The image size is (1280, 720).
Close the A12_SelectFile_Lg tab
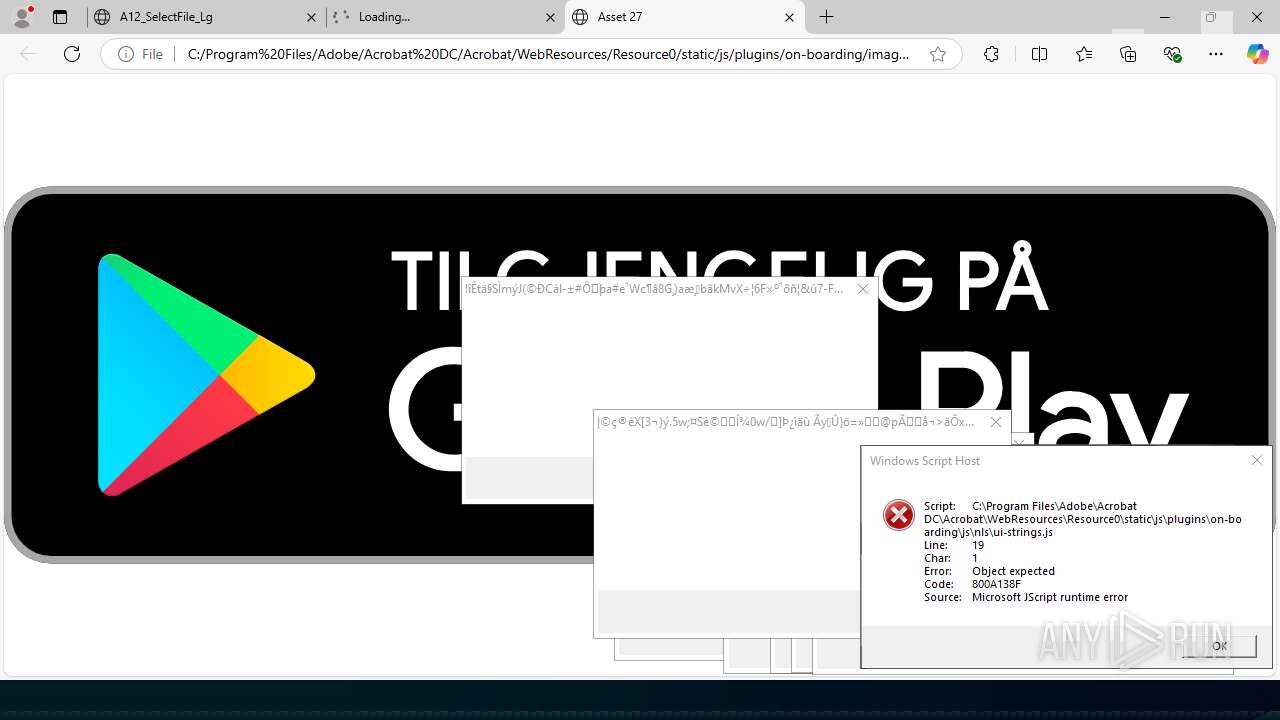point(311,17)
